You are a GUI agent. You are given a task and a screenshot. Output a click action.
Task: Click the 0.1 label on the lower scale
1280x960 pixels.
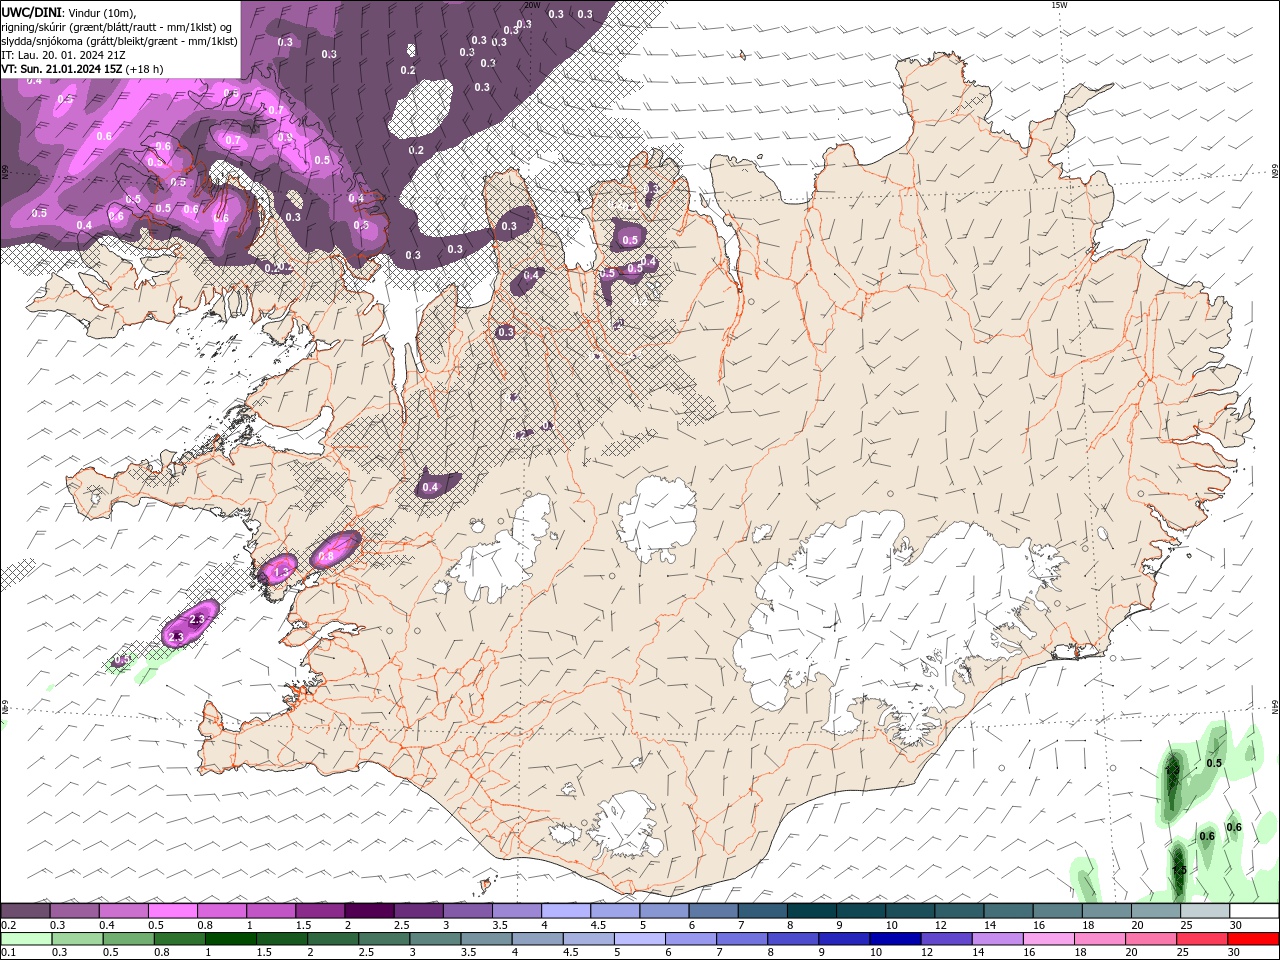(x=8, y=953)
